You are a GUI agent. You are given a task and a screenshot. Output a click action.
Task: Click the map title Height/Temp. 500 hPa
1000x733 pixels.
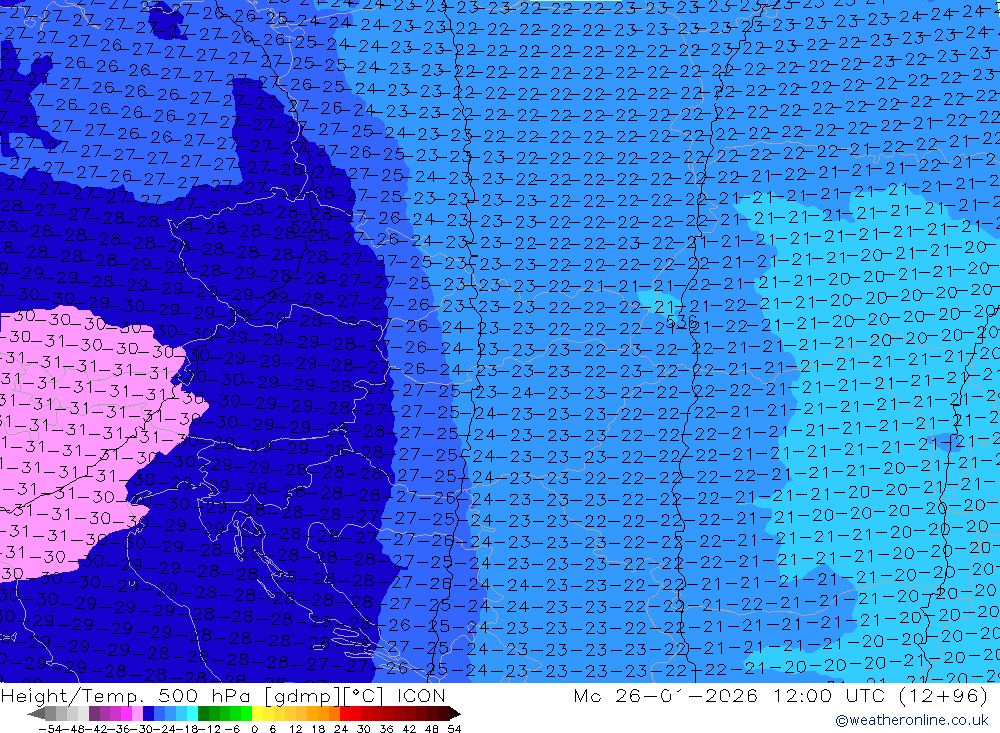(x=126, y=695)
